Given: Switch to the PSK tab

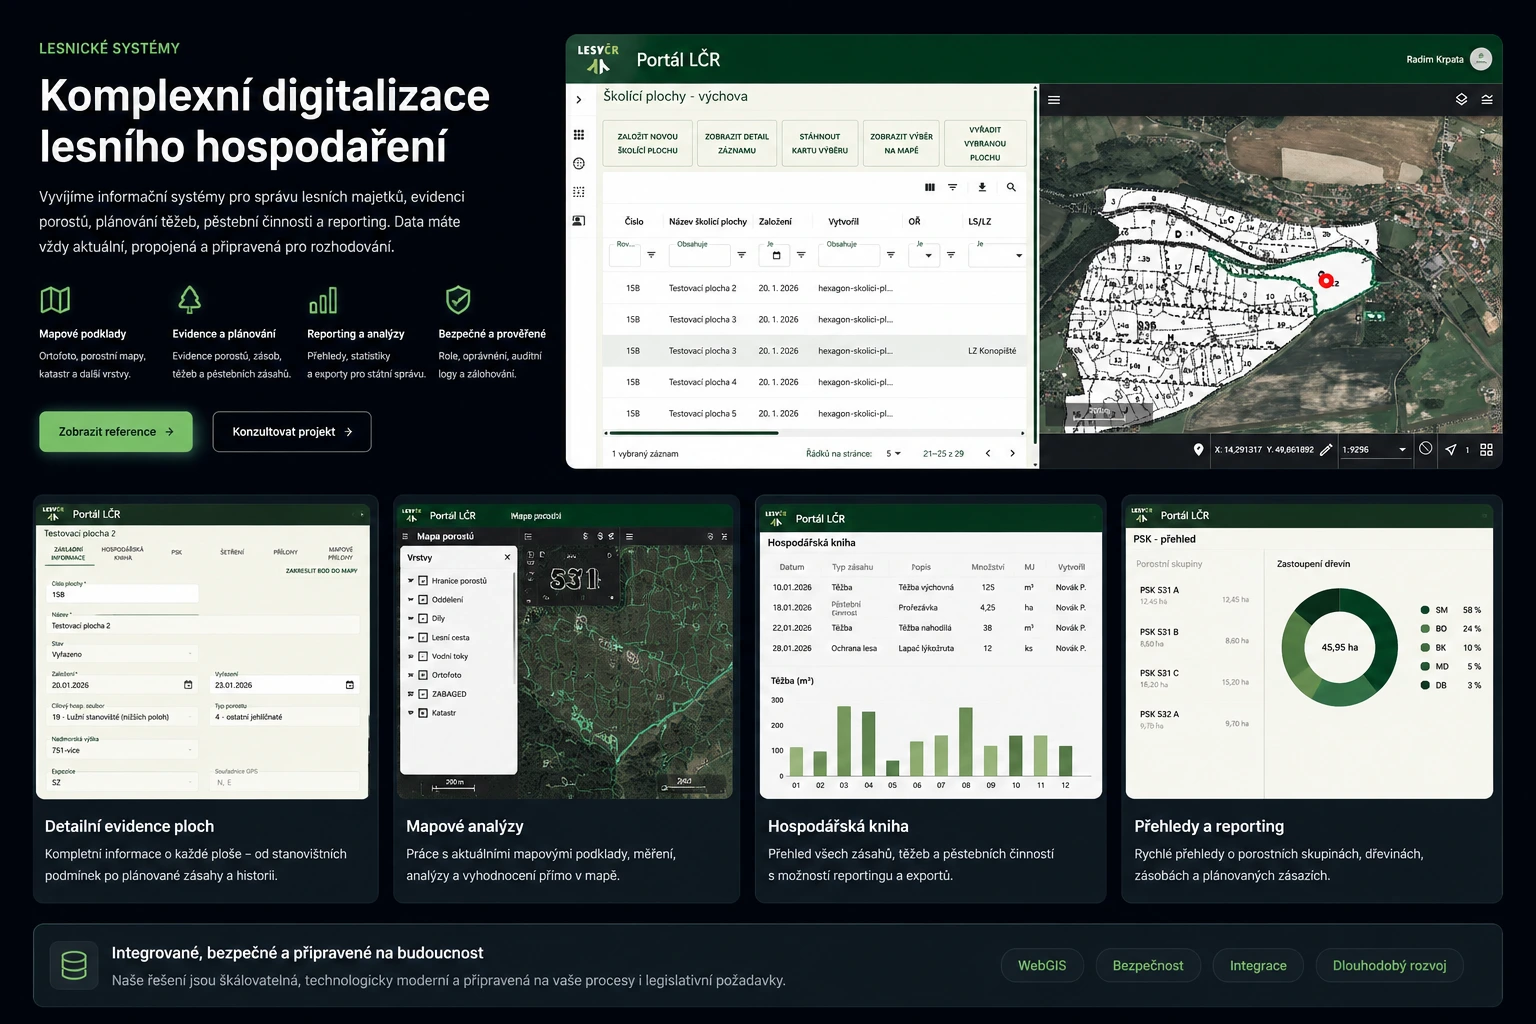Looking at the screenshot, I should point(176,552).
